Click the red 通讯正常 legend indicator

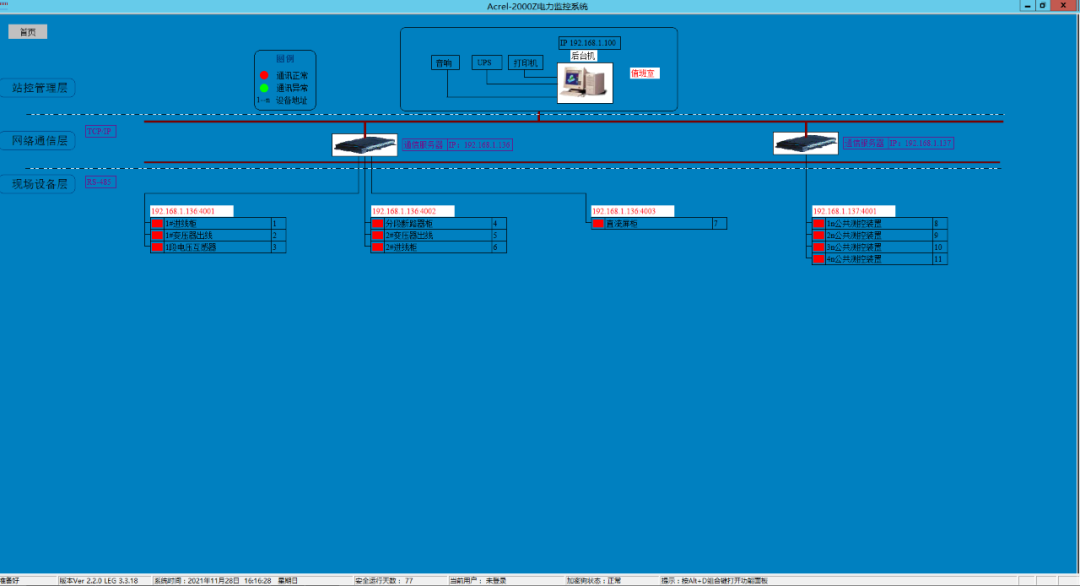[x=263, y=73]
